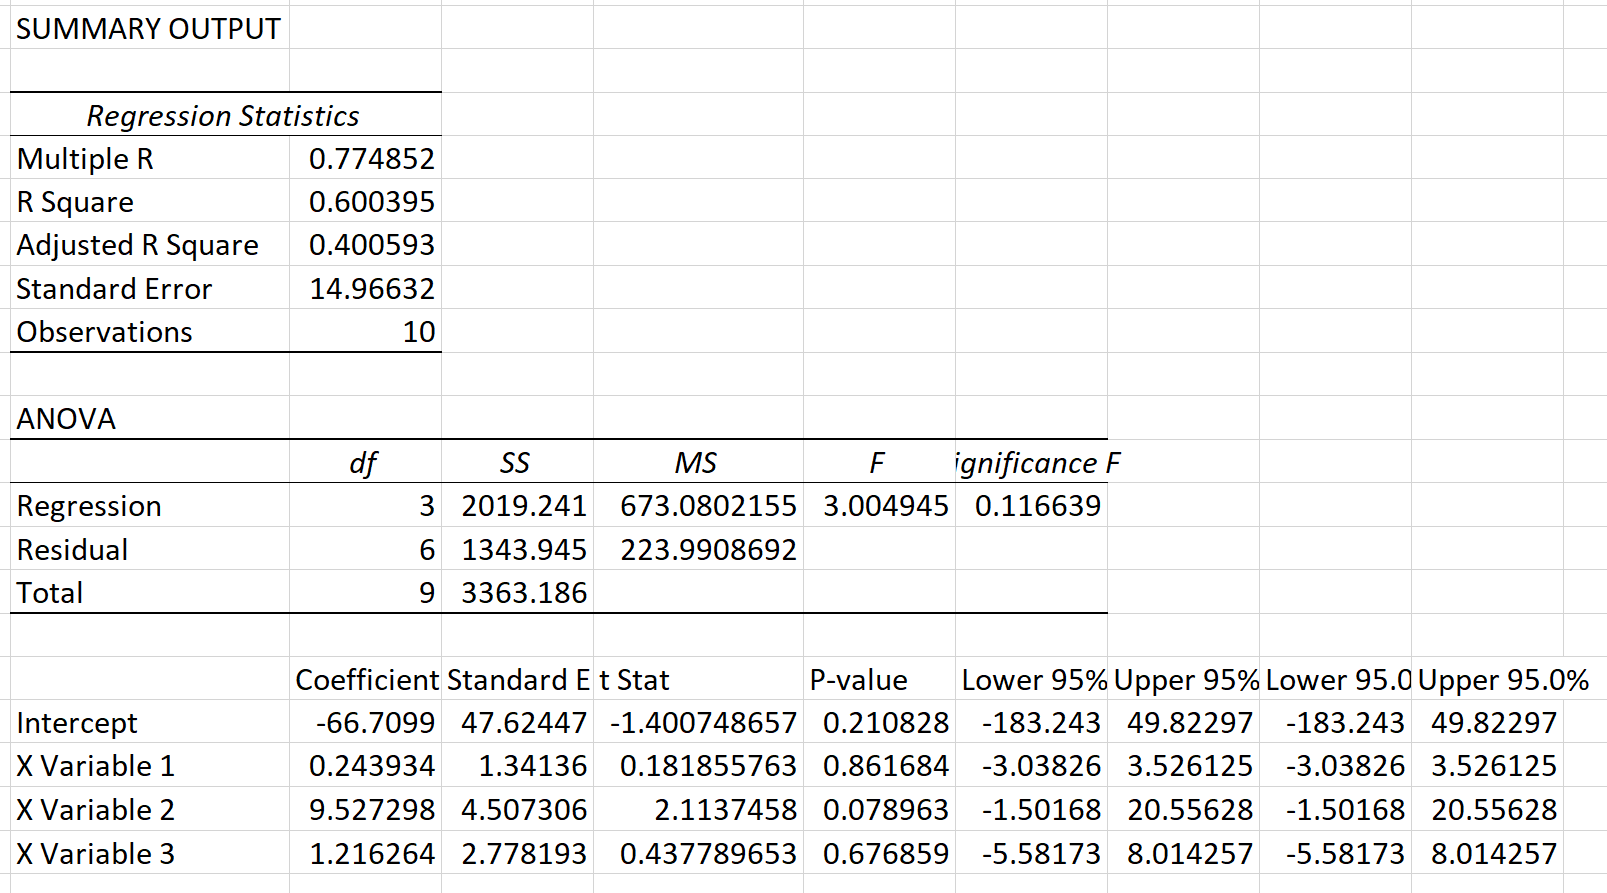This screenshot has width=1607, height=893.
Task: Click the R Square value 0.600395
Action: (x=371, y=202)
